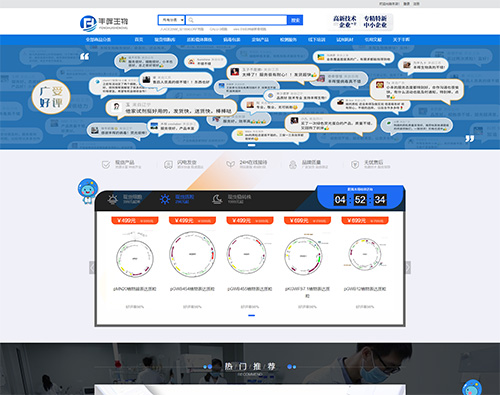This screenshot has width=500, height=395.
Task: Open the pGWB454 plasmid map thumbnail
Action: (x=192, y=254)
